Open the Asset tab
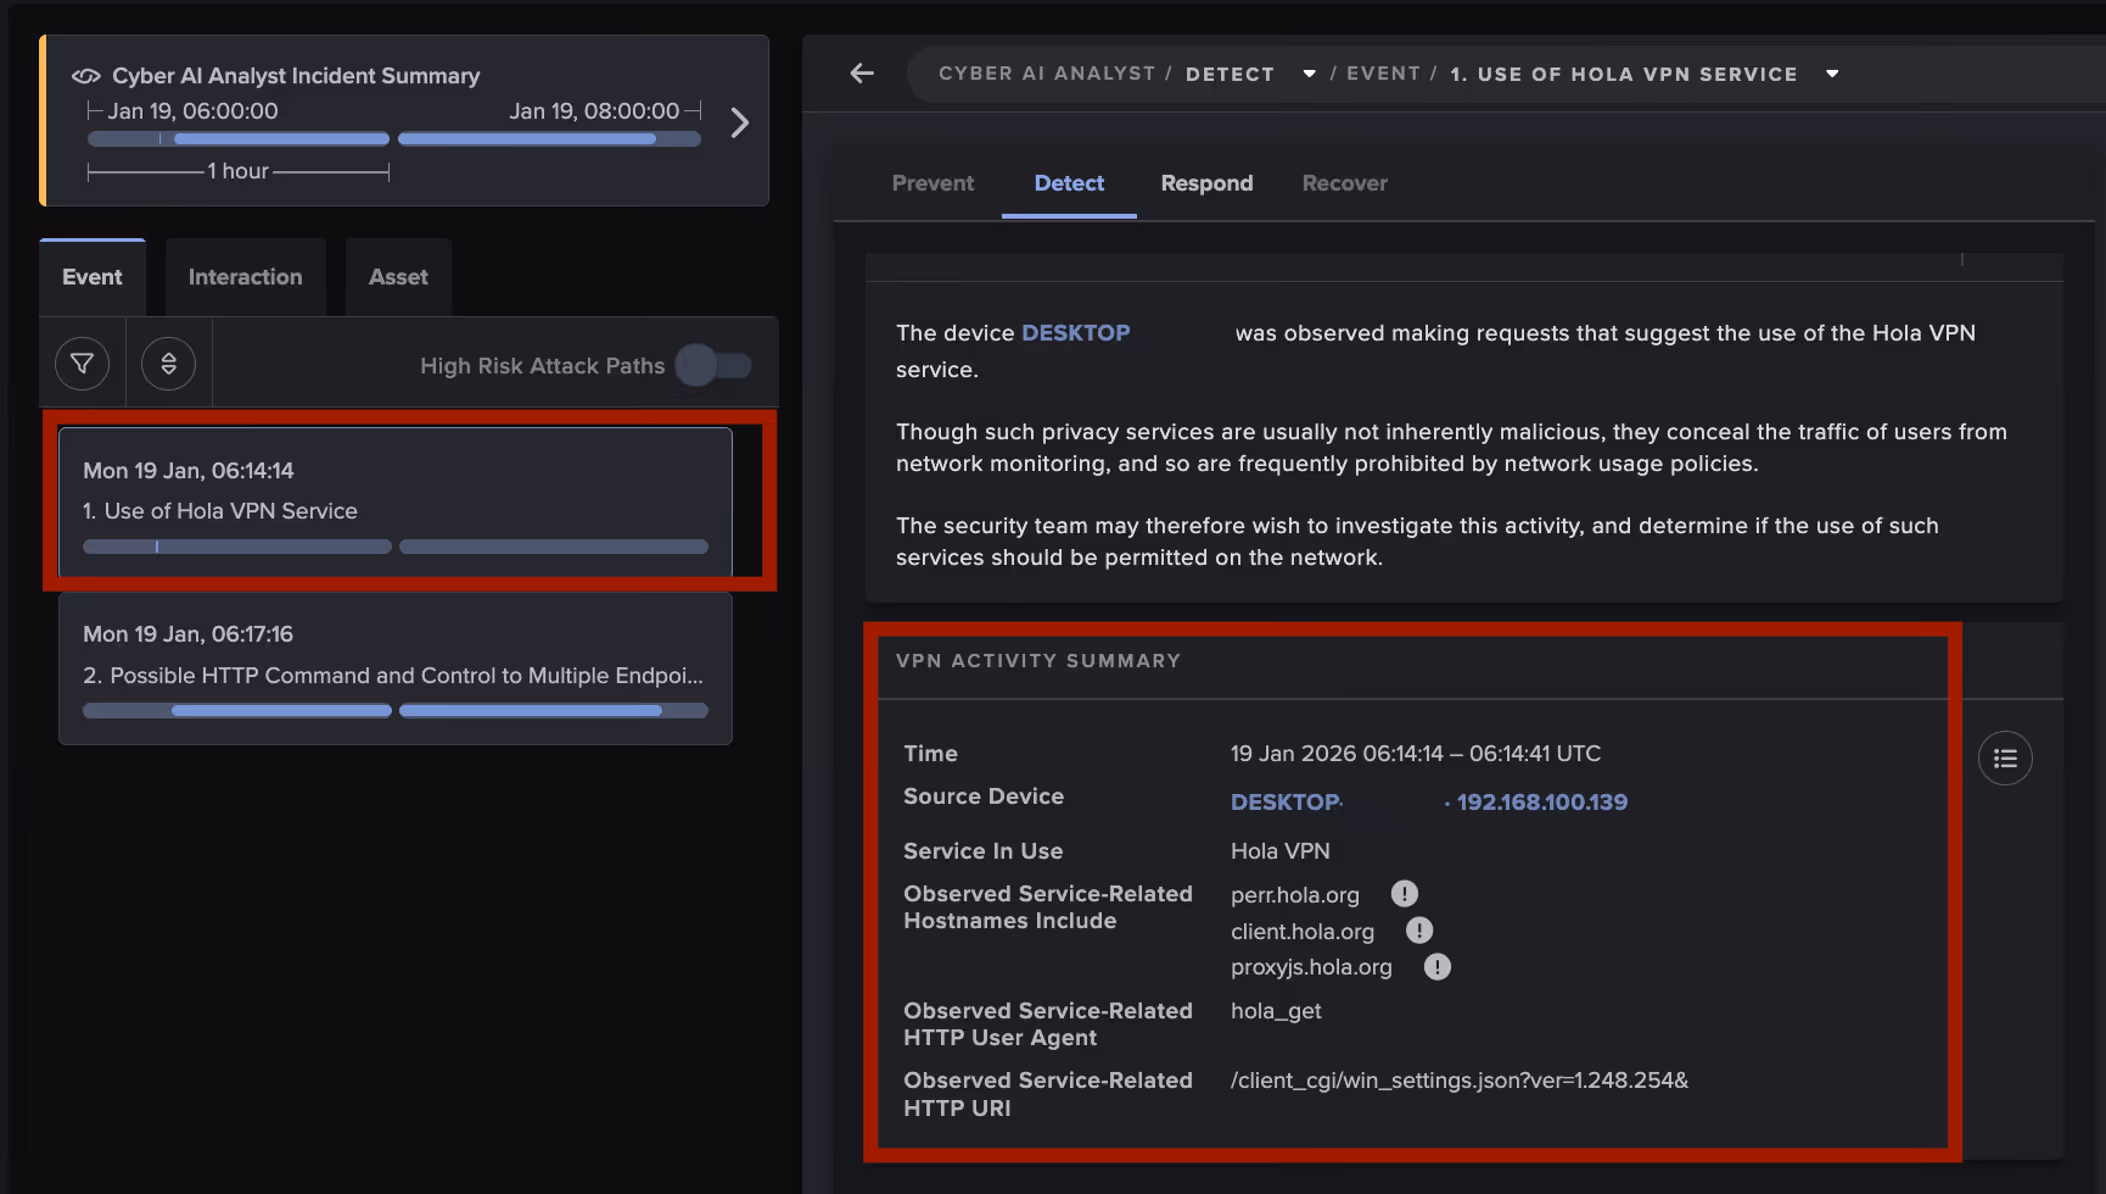This screenshot has height=1194, width=2106. pos(398,277)
